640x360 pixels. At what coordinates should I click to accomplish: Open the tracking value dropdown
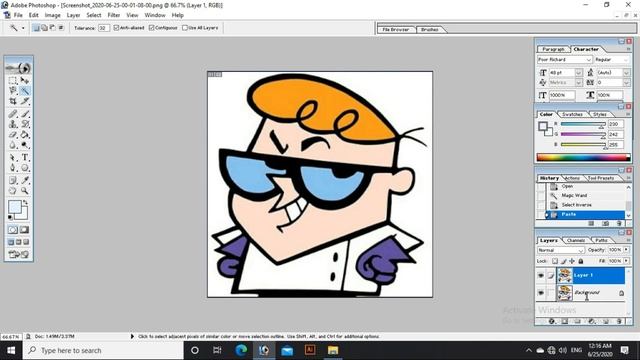(x=626, y=83)
